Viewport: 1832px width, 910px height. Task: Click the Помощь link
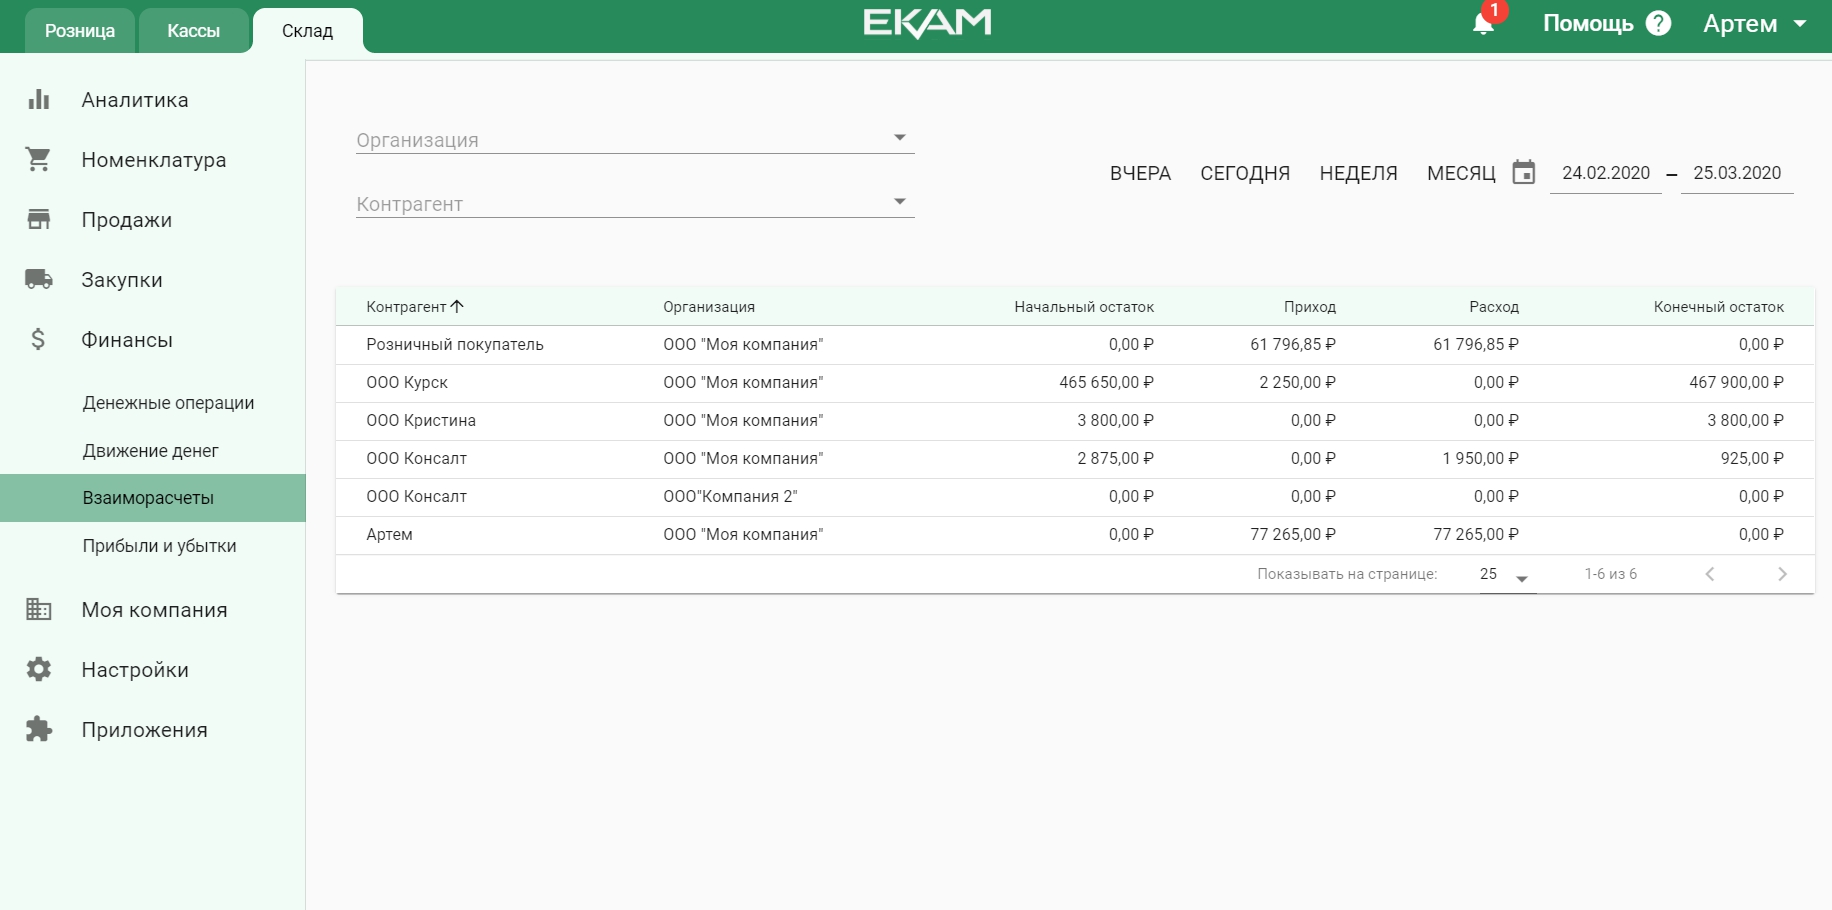[x=1588, y=23]
